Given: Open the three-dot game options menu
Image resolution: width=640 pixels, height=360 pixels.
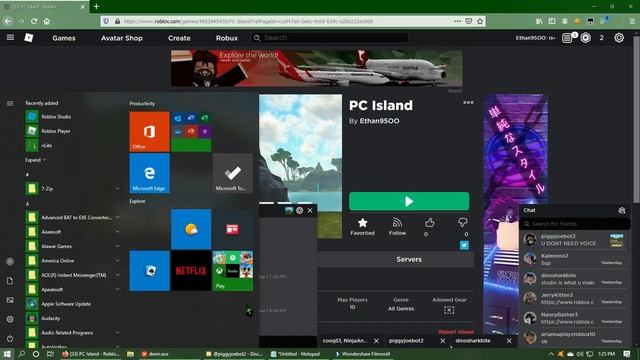Looking at the screenshot, I should 468,102.
